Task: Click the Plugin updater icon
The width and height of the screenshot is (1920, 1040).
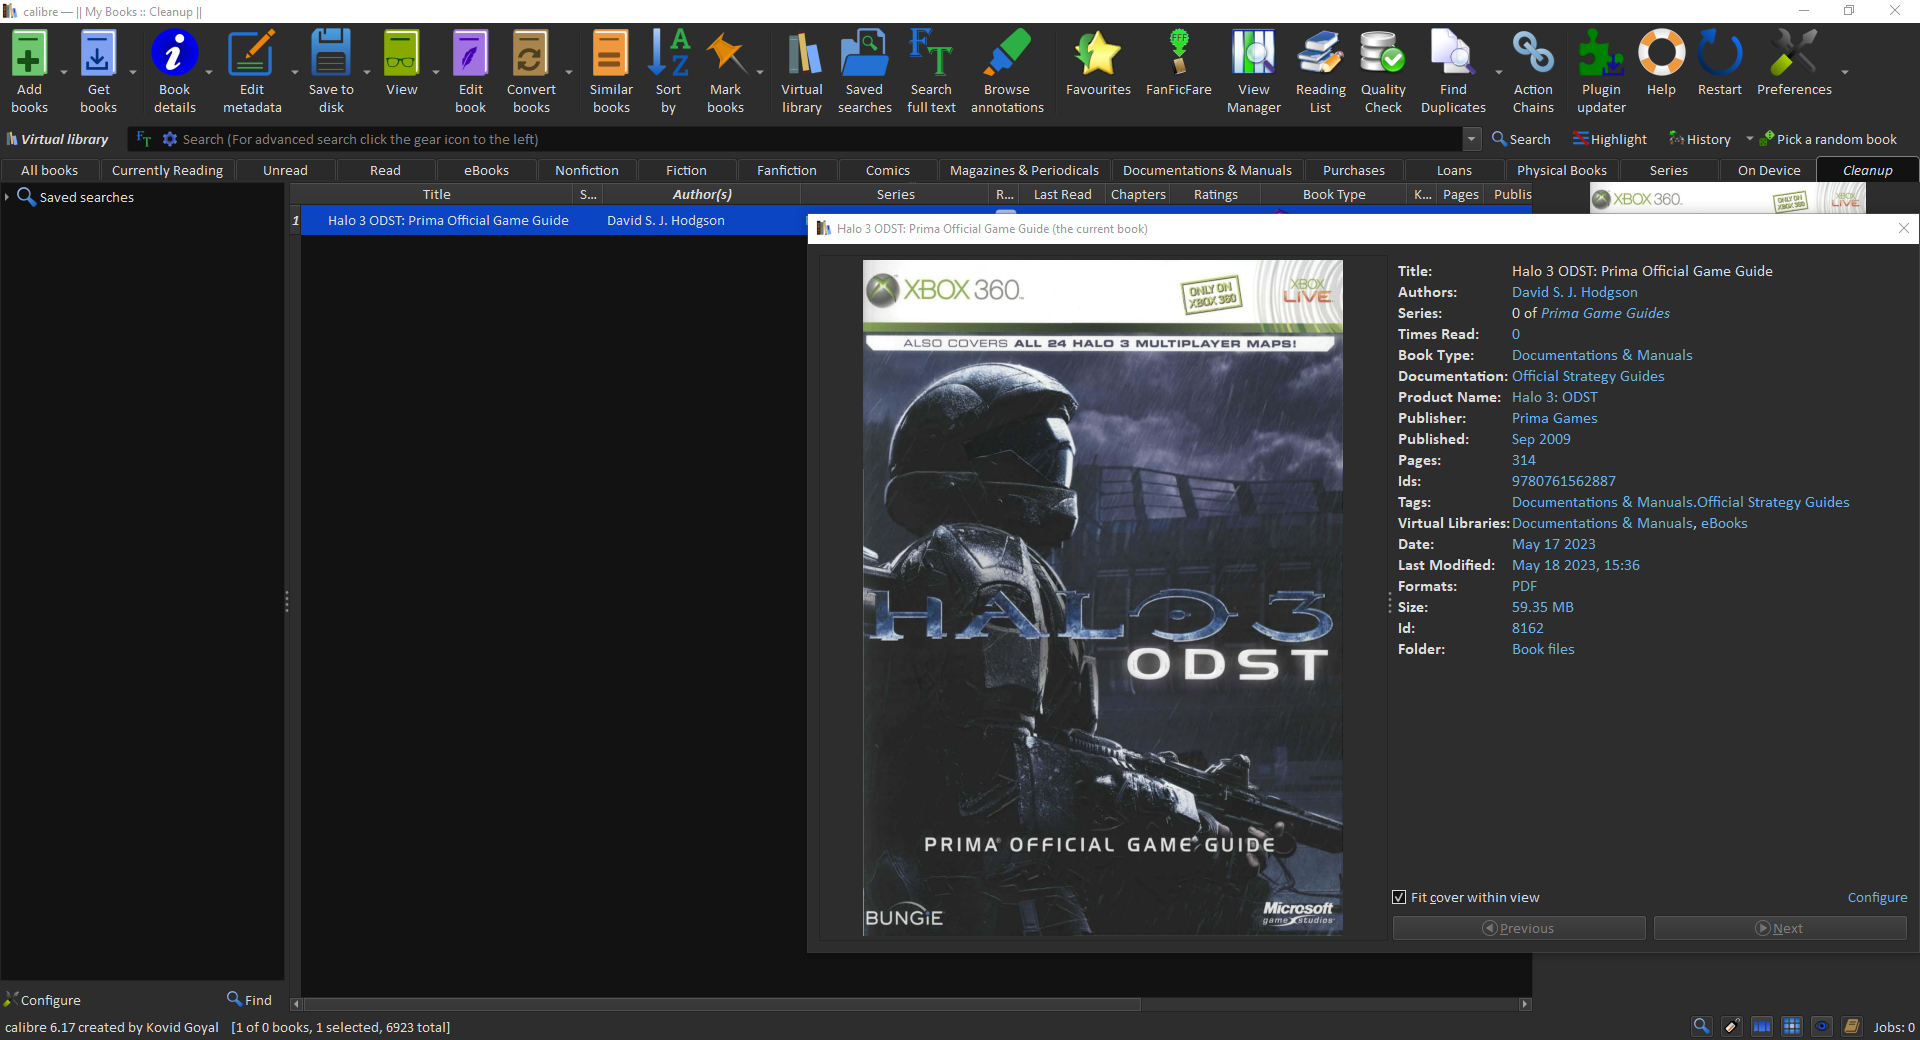Action: (1601, 54)
